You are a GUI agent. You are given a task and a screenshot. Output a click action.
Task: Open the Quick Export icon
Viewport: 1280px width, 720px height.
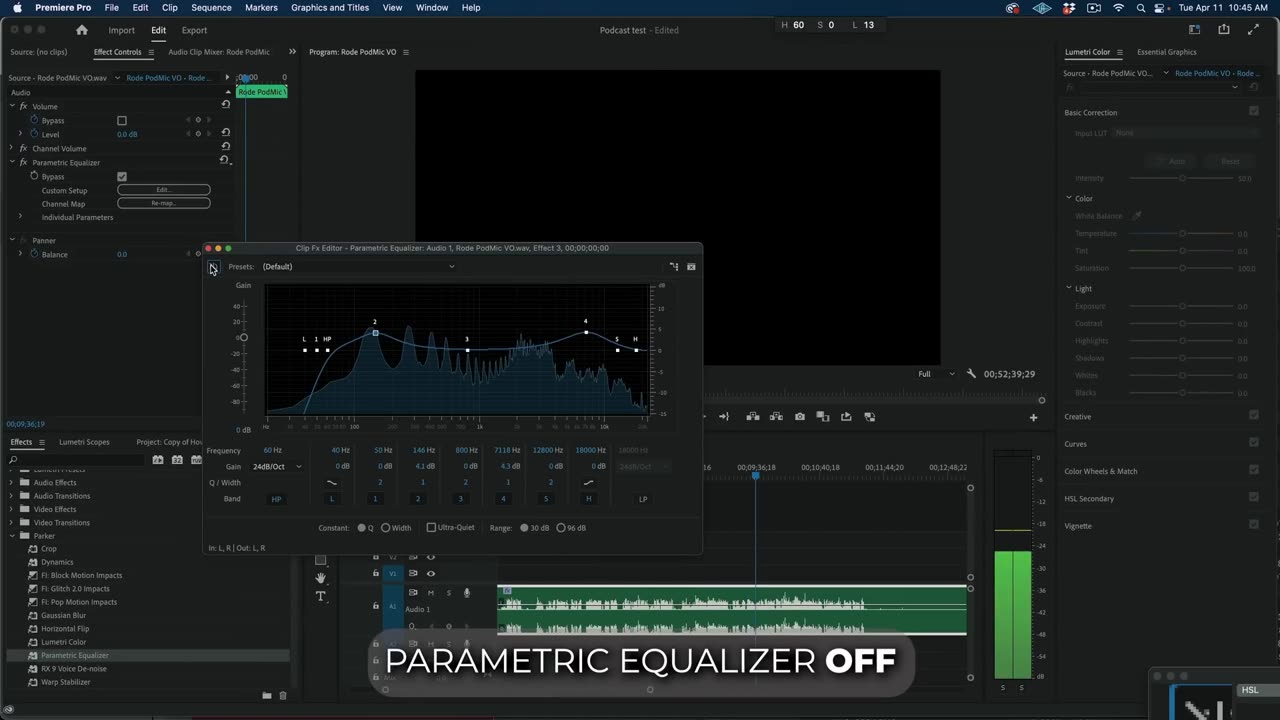(1224, 30)
